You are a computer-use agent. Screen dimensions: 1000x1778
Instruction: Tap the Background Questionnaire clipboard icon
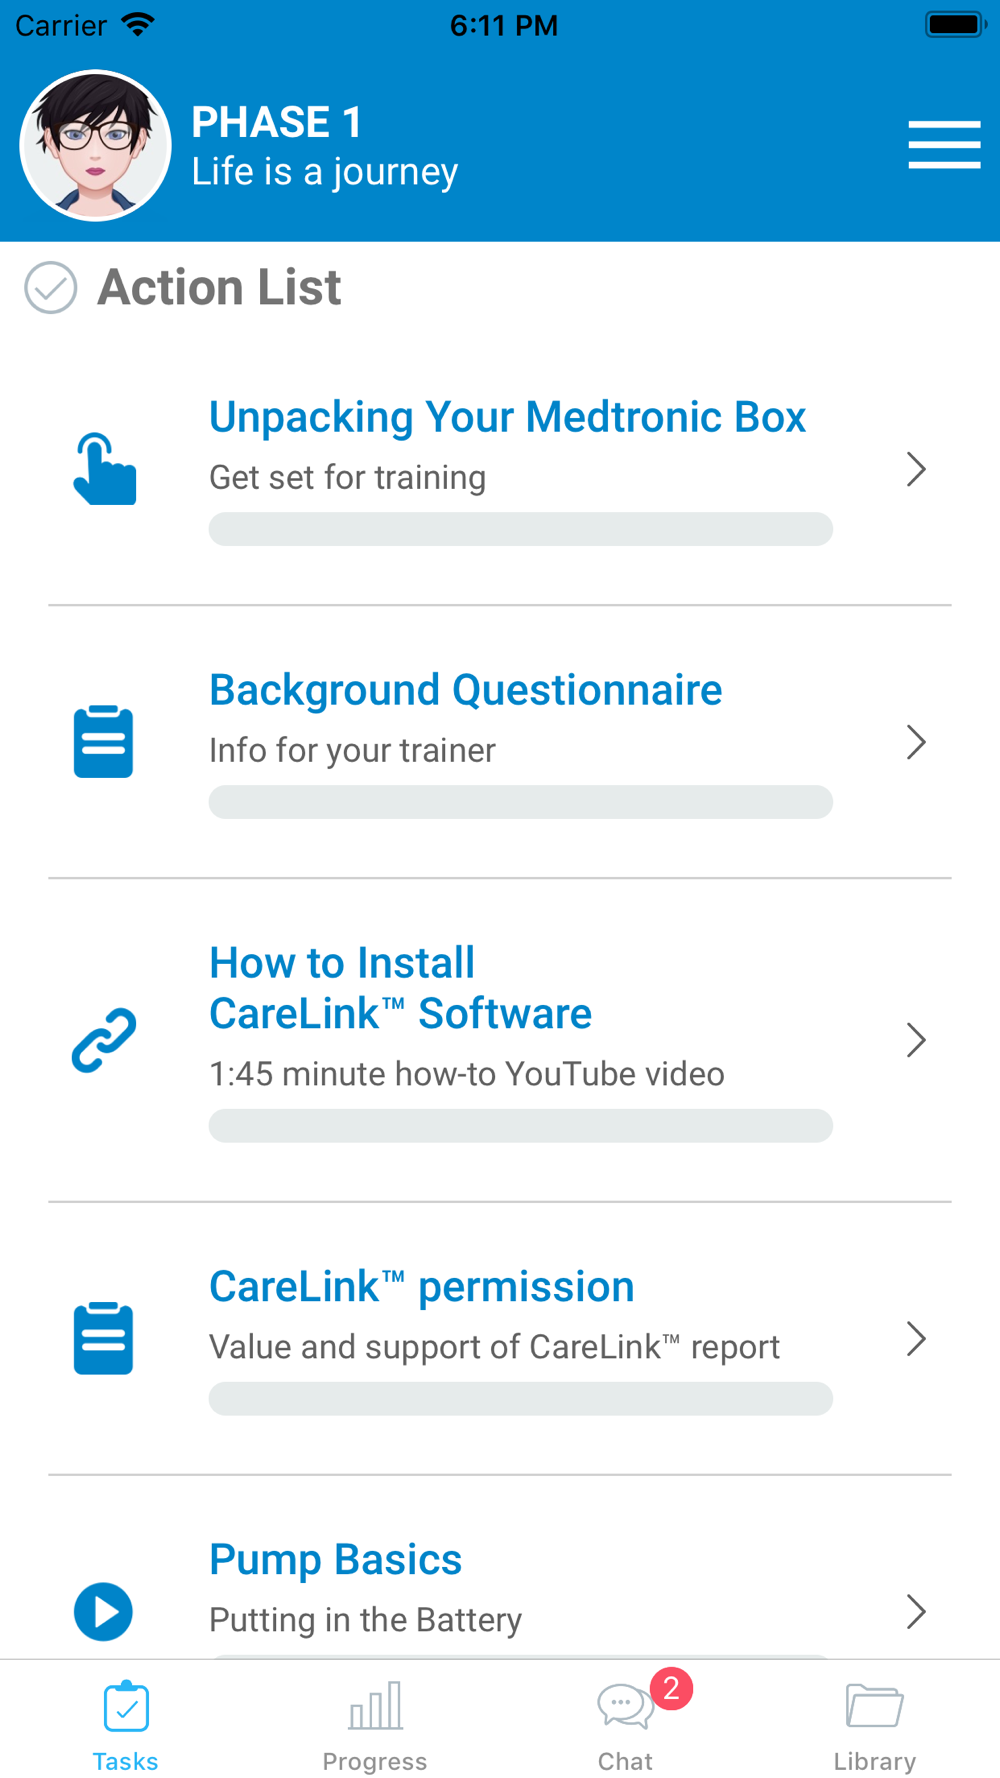click(x=103, y=741)
